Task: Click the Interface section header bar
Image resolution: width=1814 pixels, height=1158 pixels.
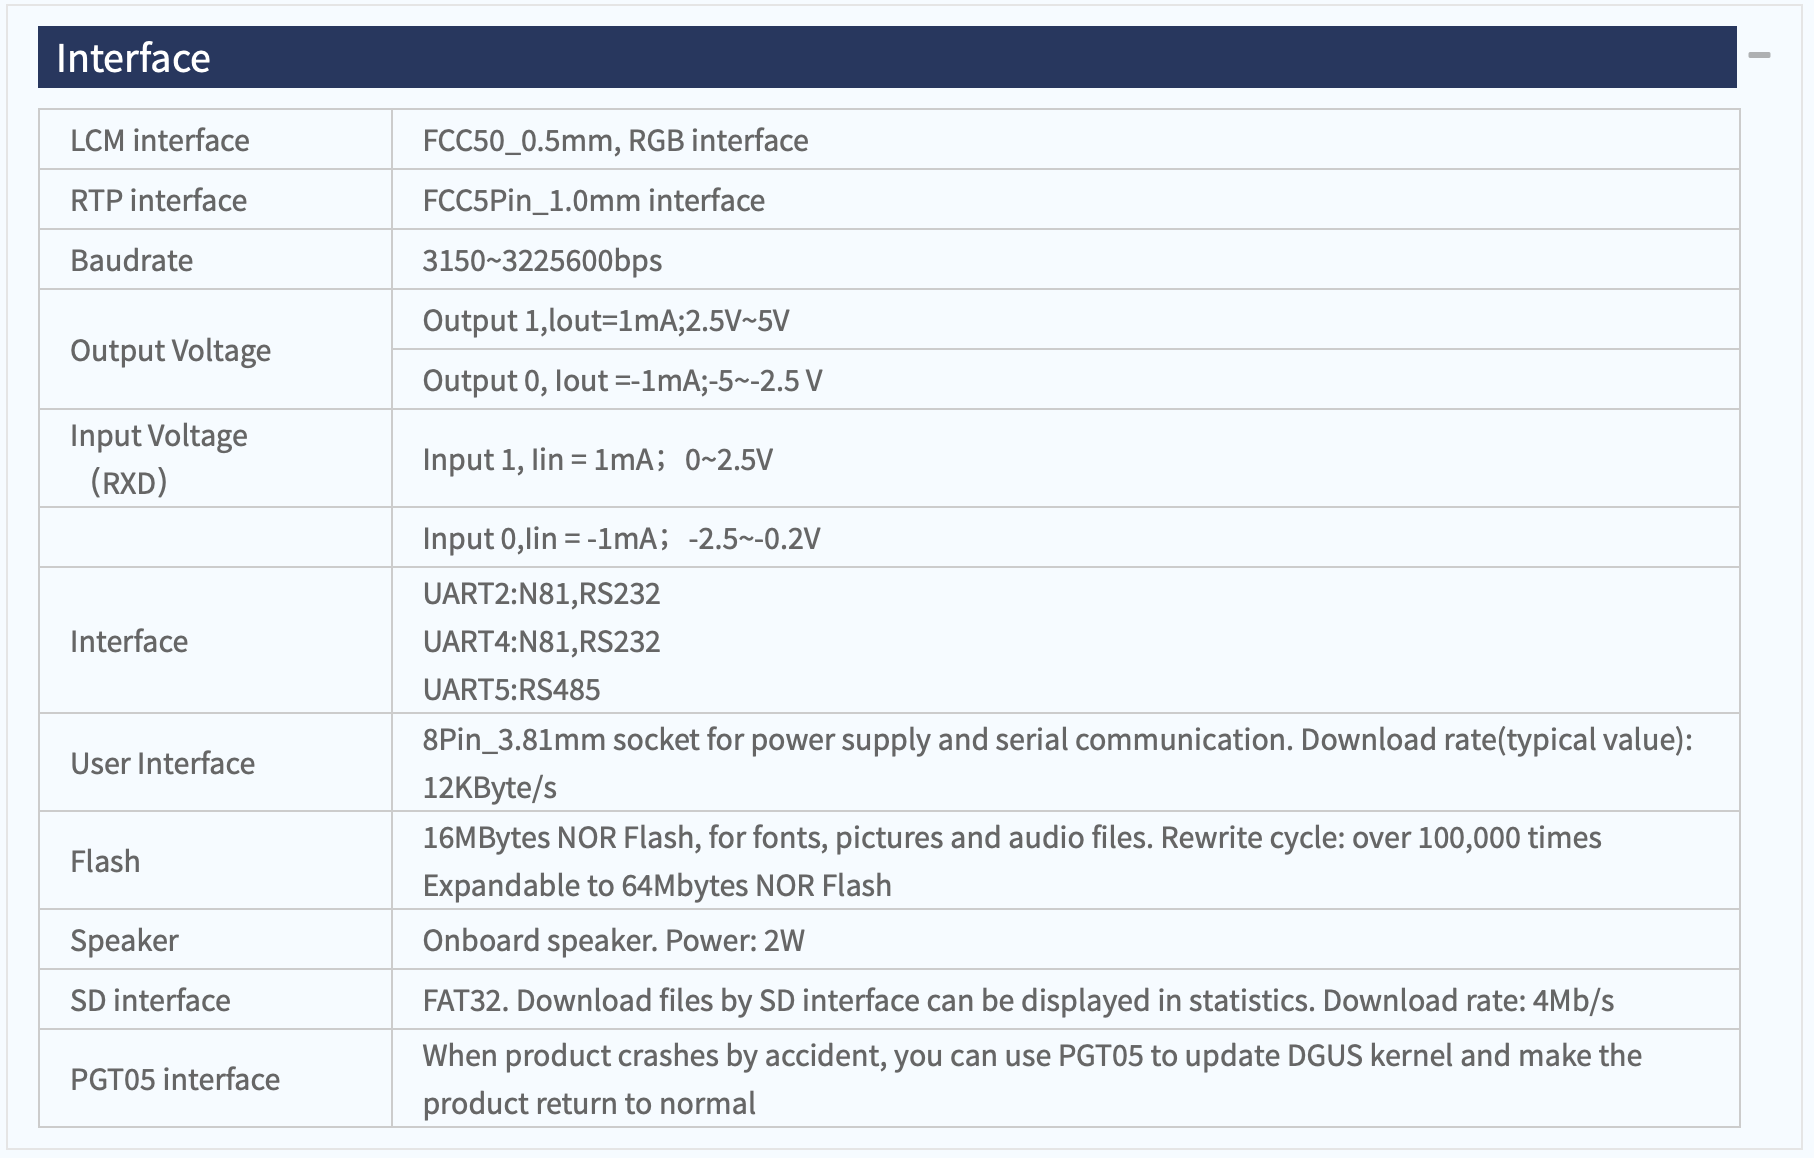Action: (887, 57)
